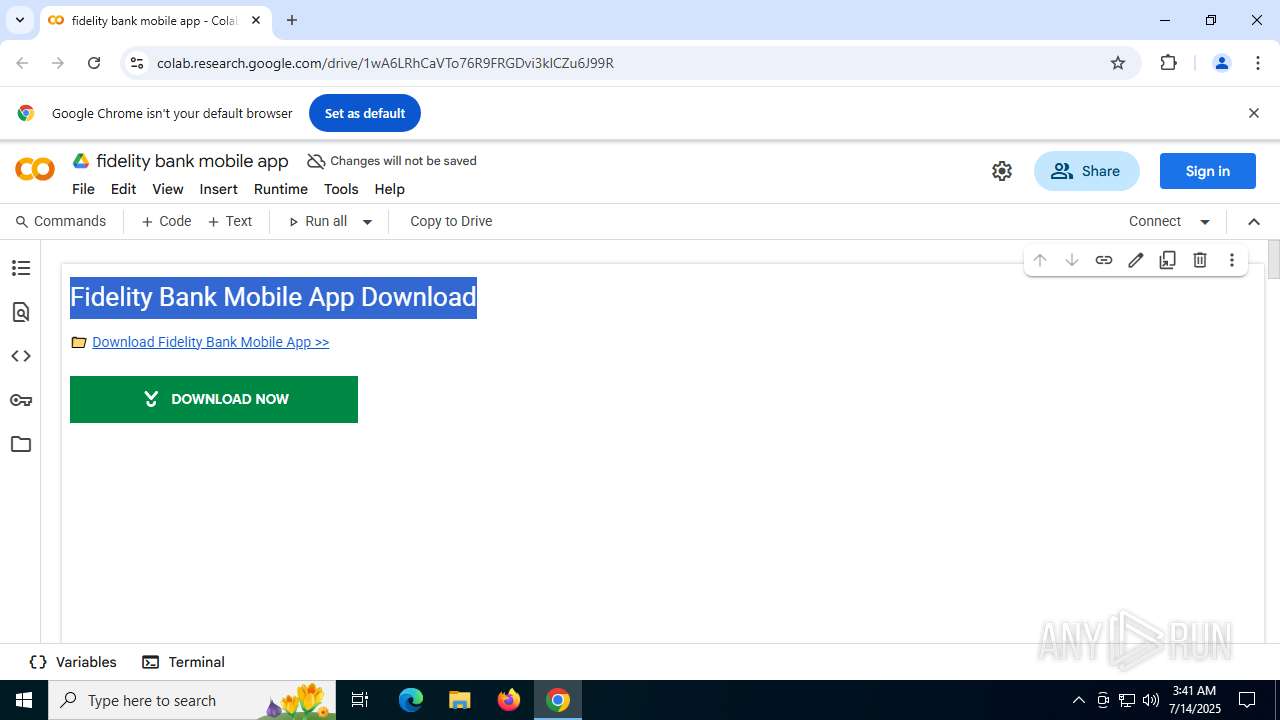This screenshot has height=720, width=1280.
Task: Delete cell with trash icon
Action: click(x=1200, y=260)
